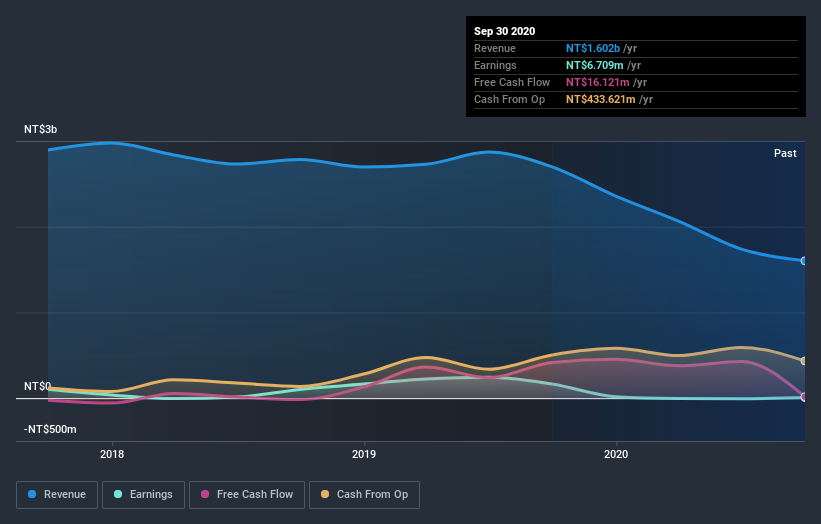Click the Free Cash Flow label in tooltip
Viewport: 821px width, 524px height.
[512, 82]
